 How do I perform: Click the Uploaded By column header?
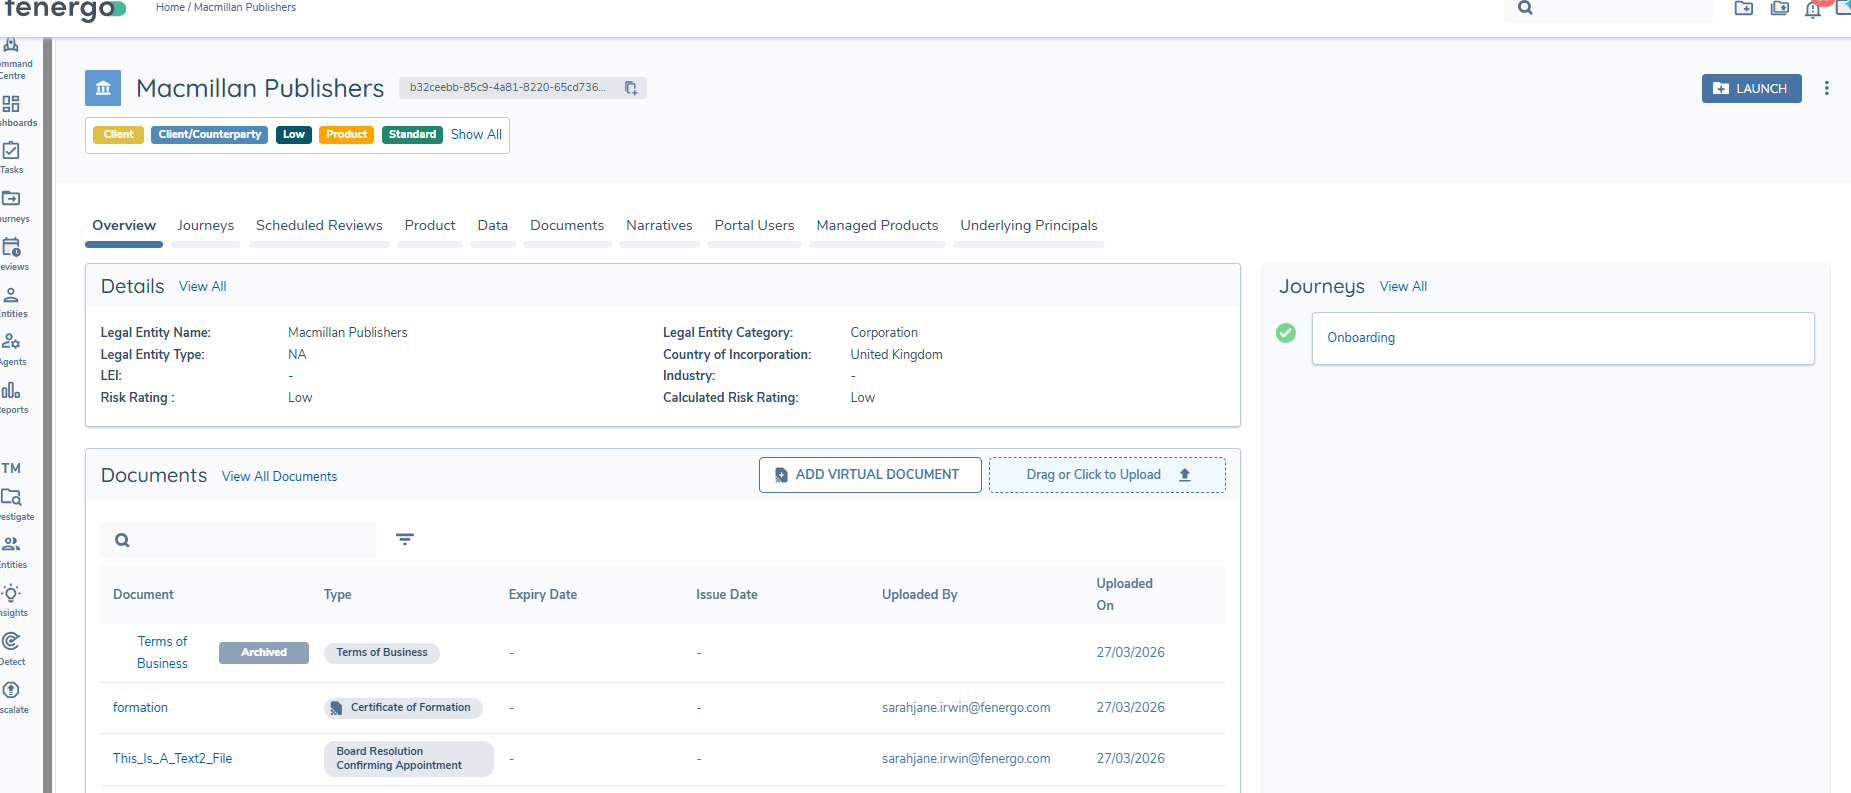pyautogui.click(x=919, y=594)
